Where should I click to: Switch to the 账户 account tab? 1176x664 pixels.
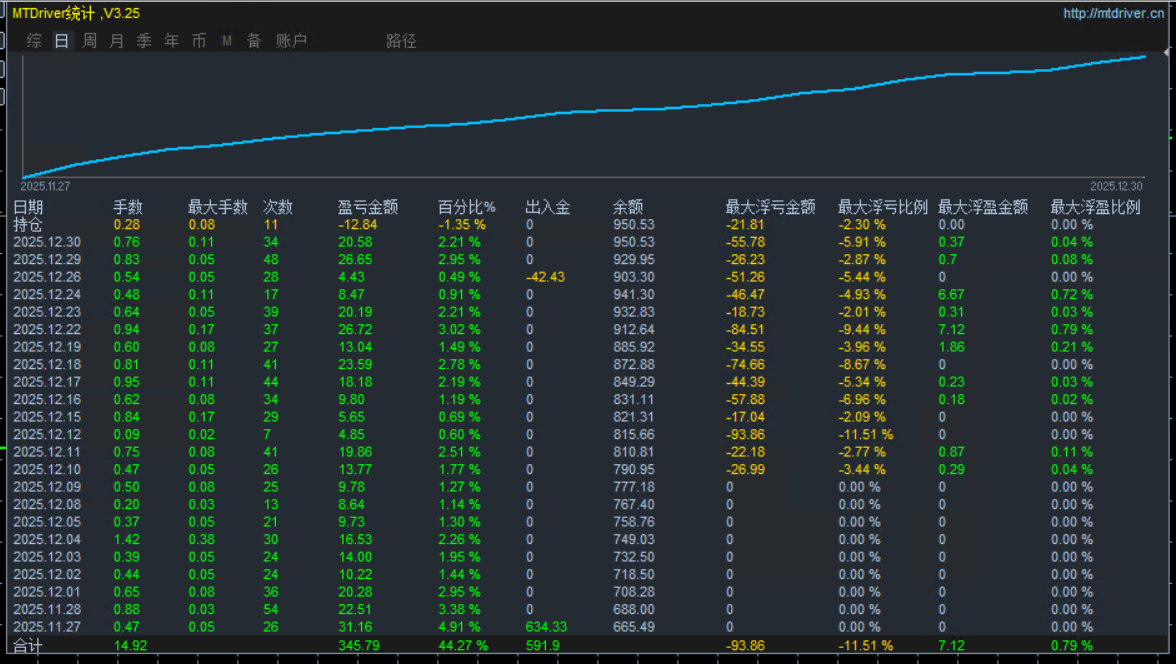coord(291,41)
